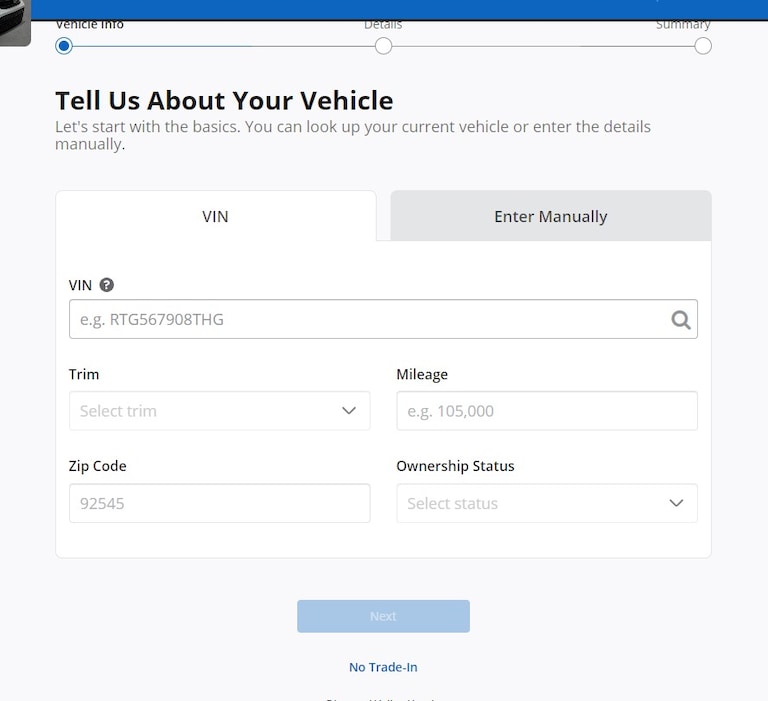
Task: Click the VIN help question mark icon
Action: pyautogui.click(x=107, y=285)
